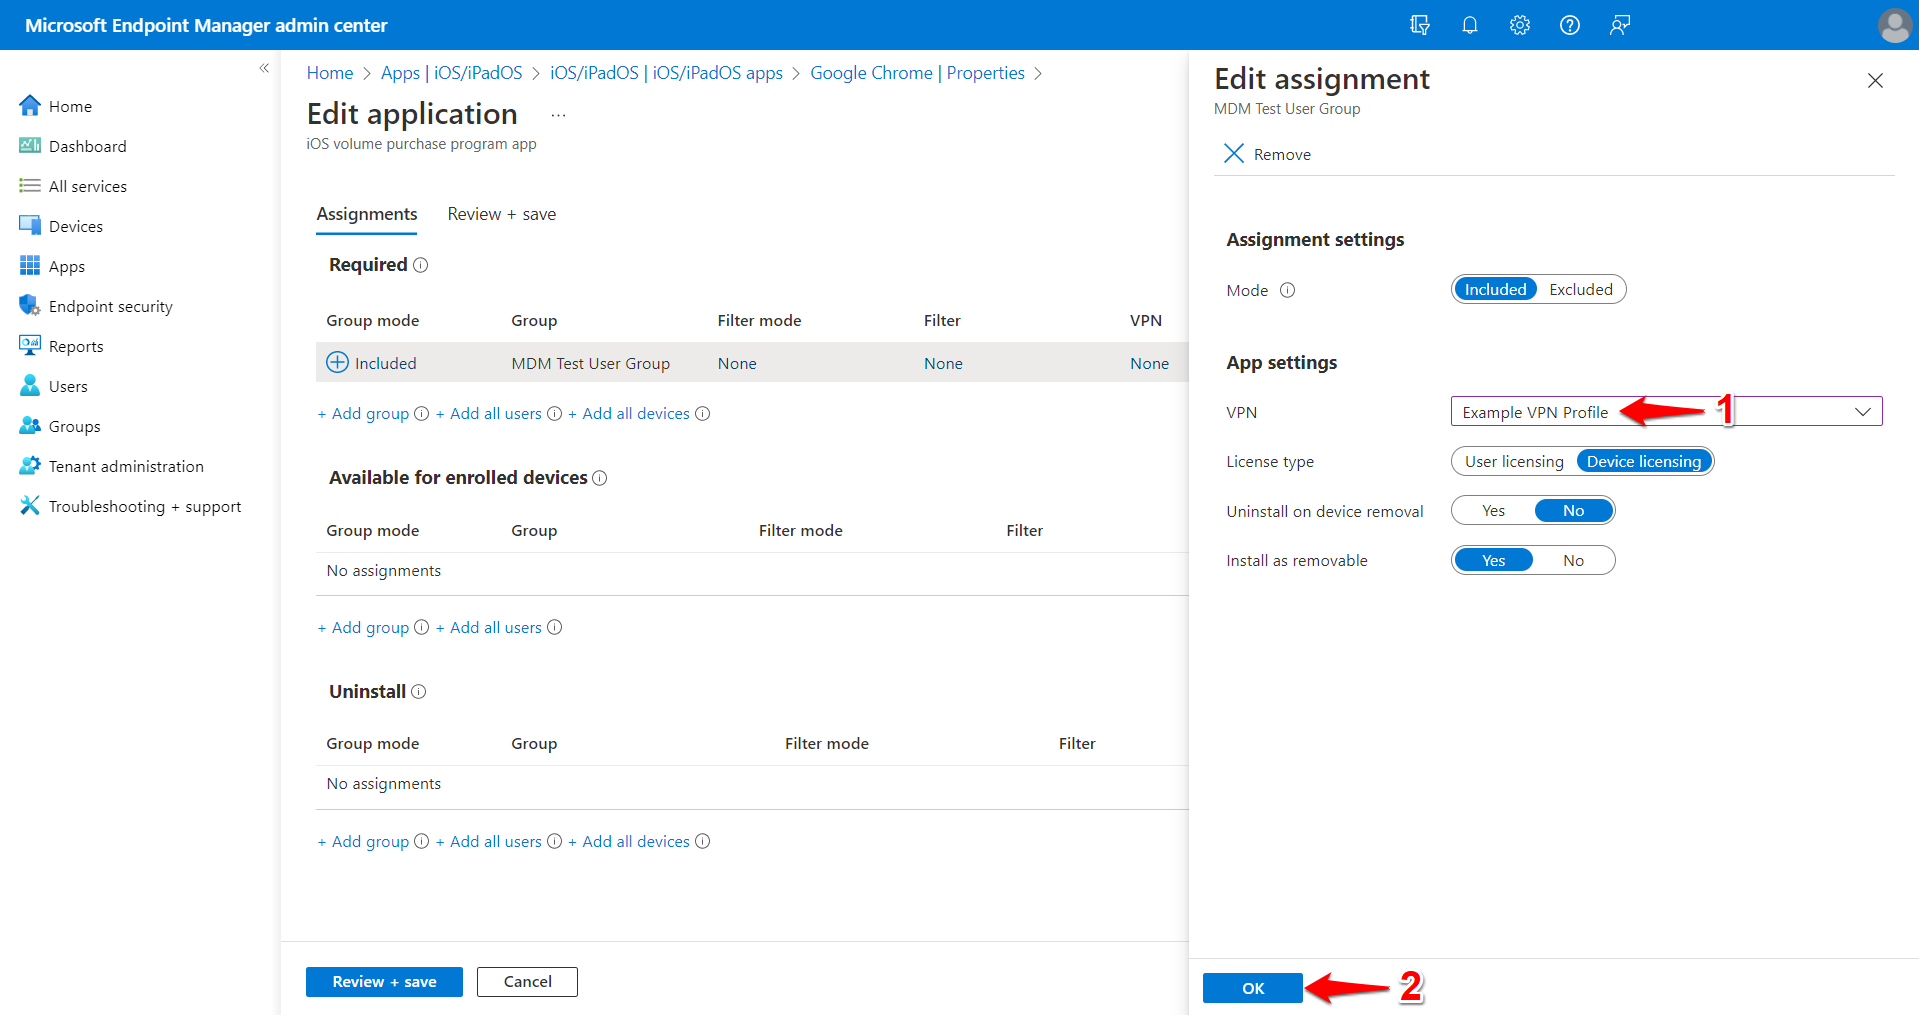Open the Reports section
Viewport: 1919px width, 1015px height.
click(75, 345)
